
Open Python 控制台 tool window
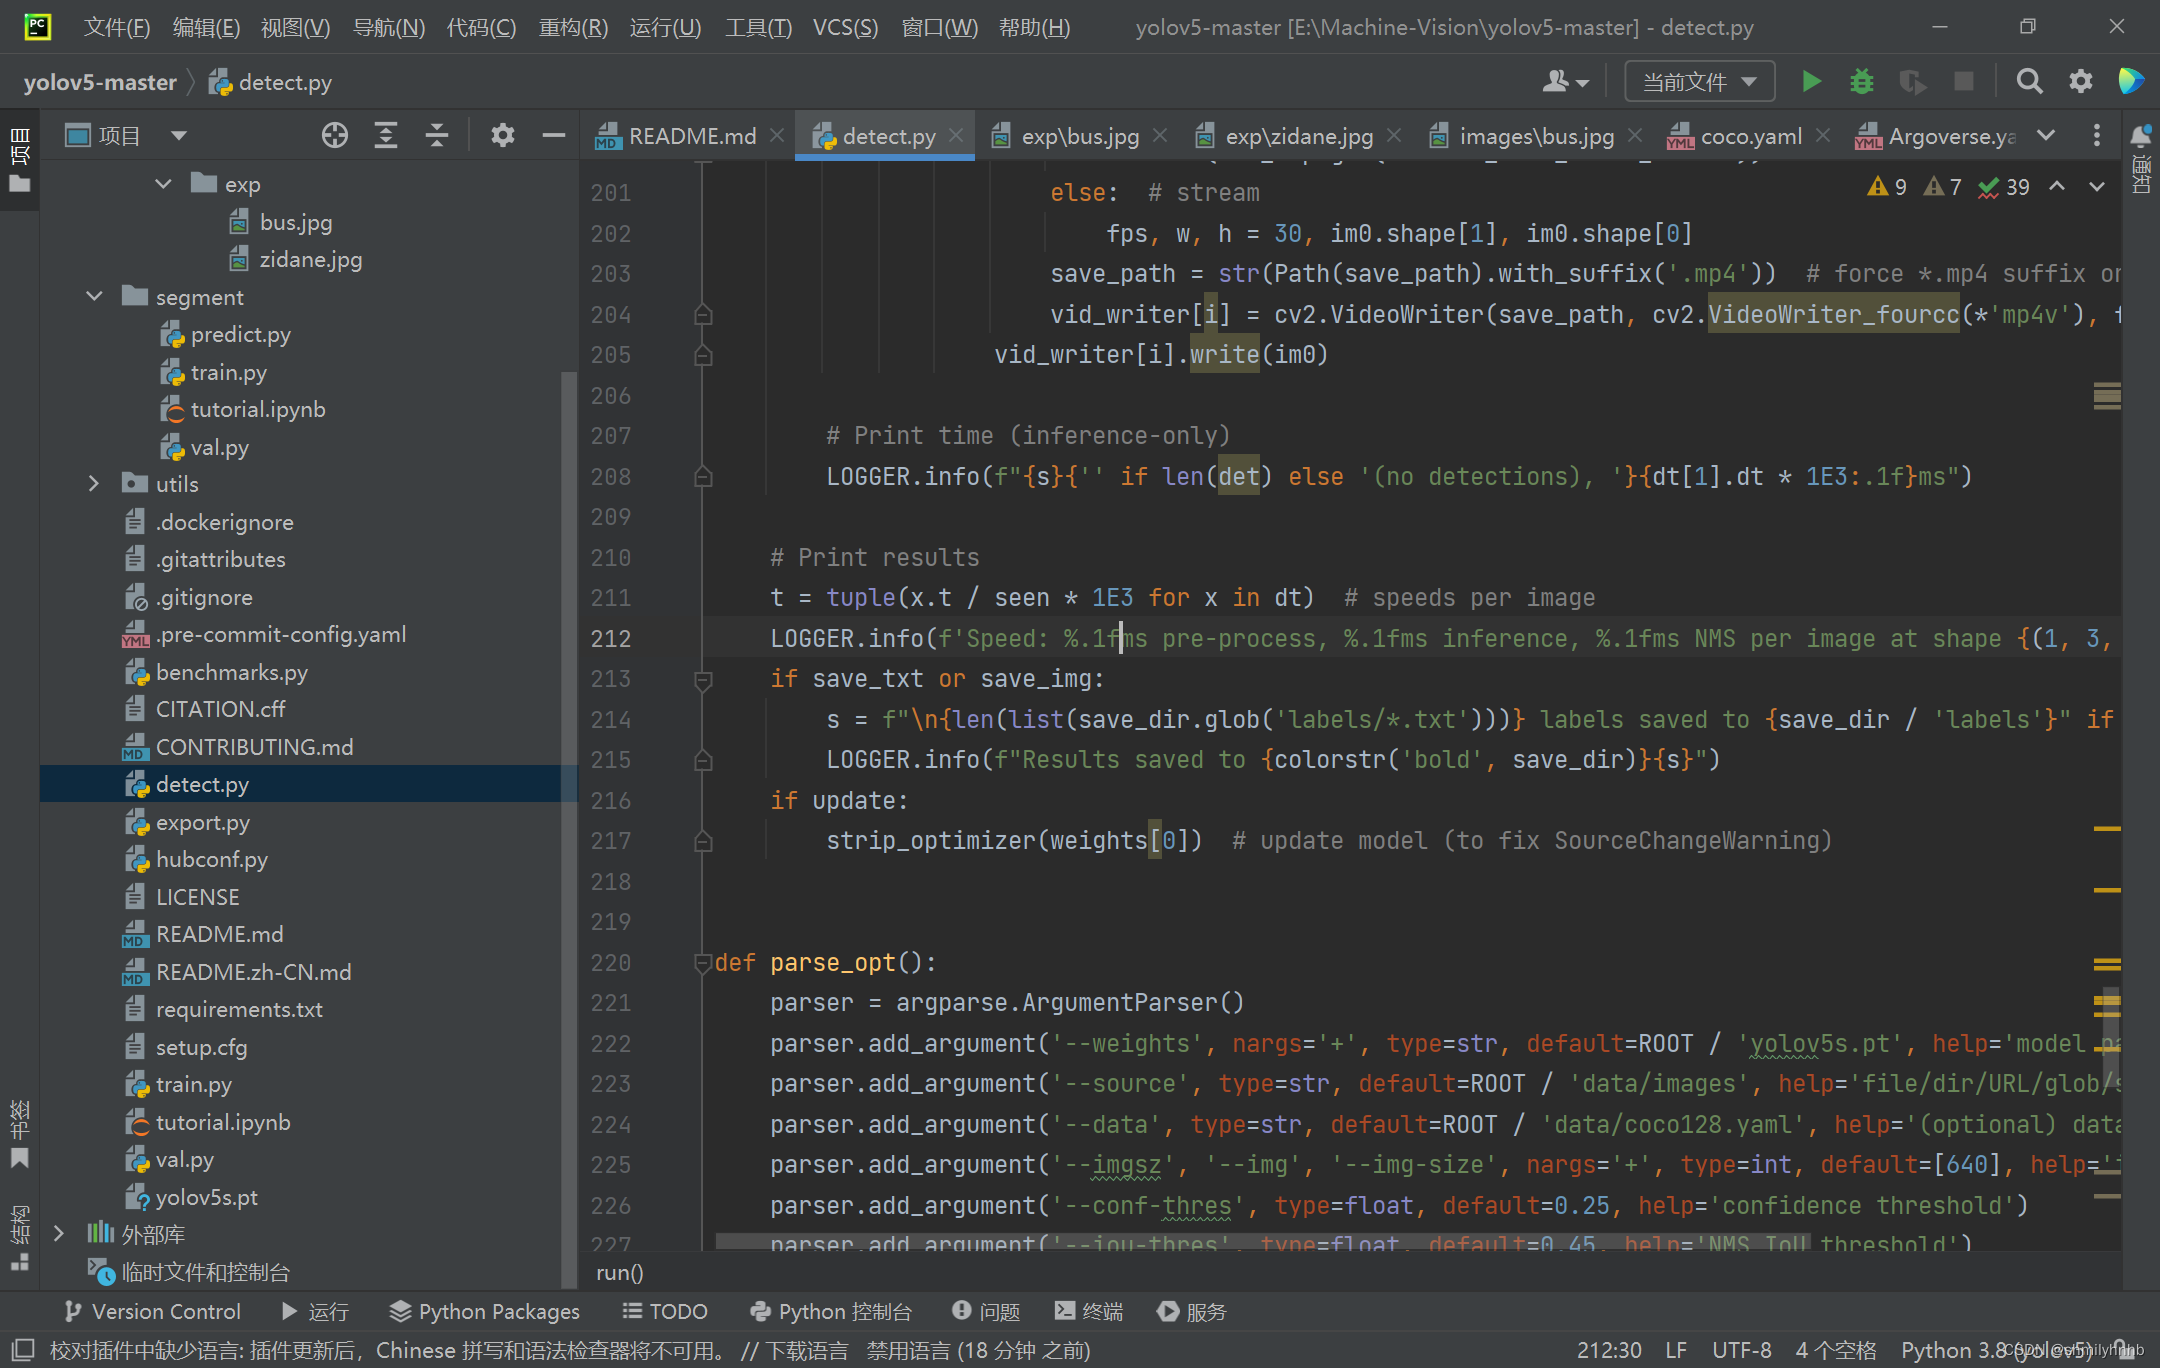click(831, 1311)
